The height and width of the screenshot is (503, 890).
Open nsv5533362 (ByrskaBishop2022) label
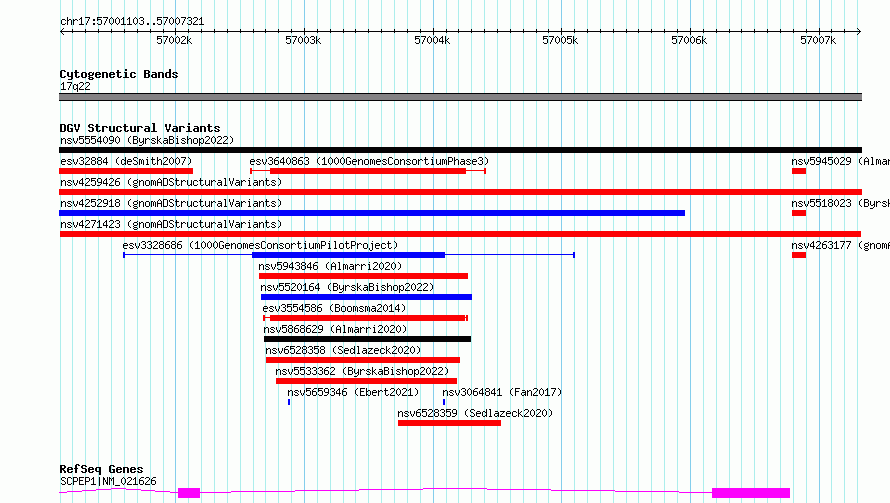(362, 371)
